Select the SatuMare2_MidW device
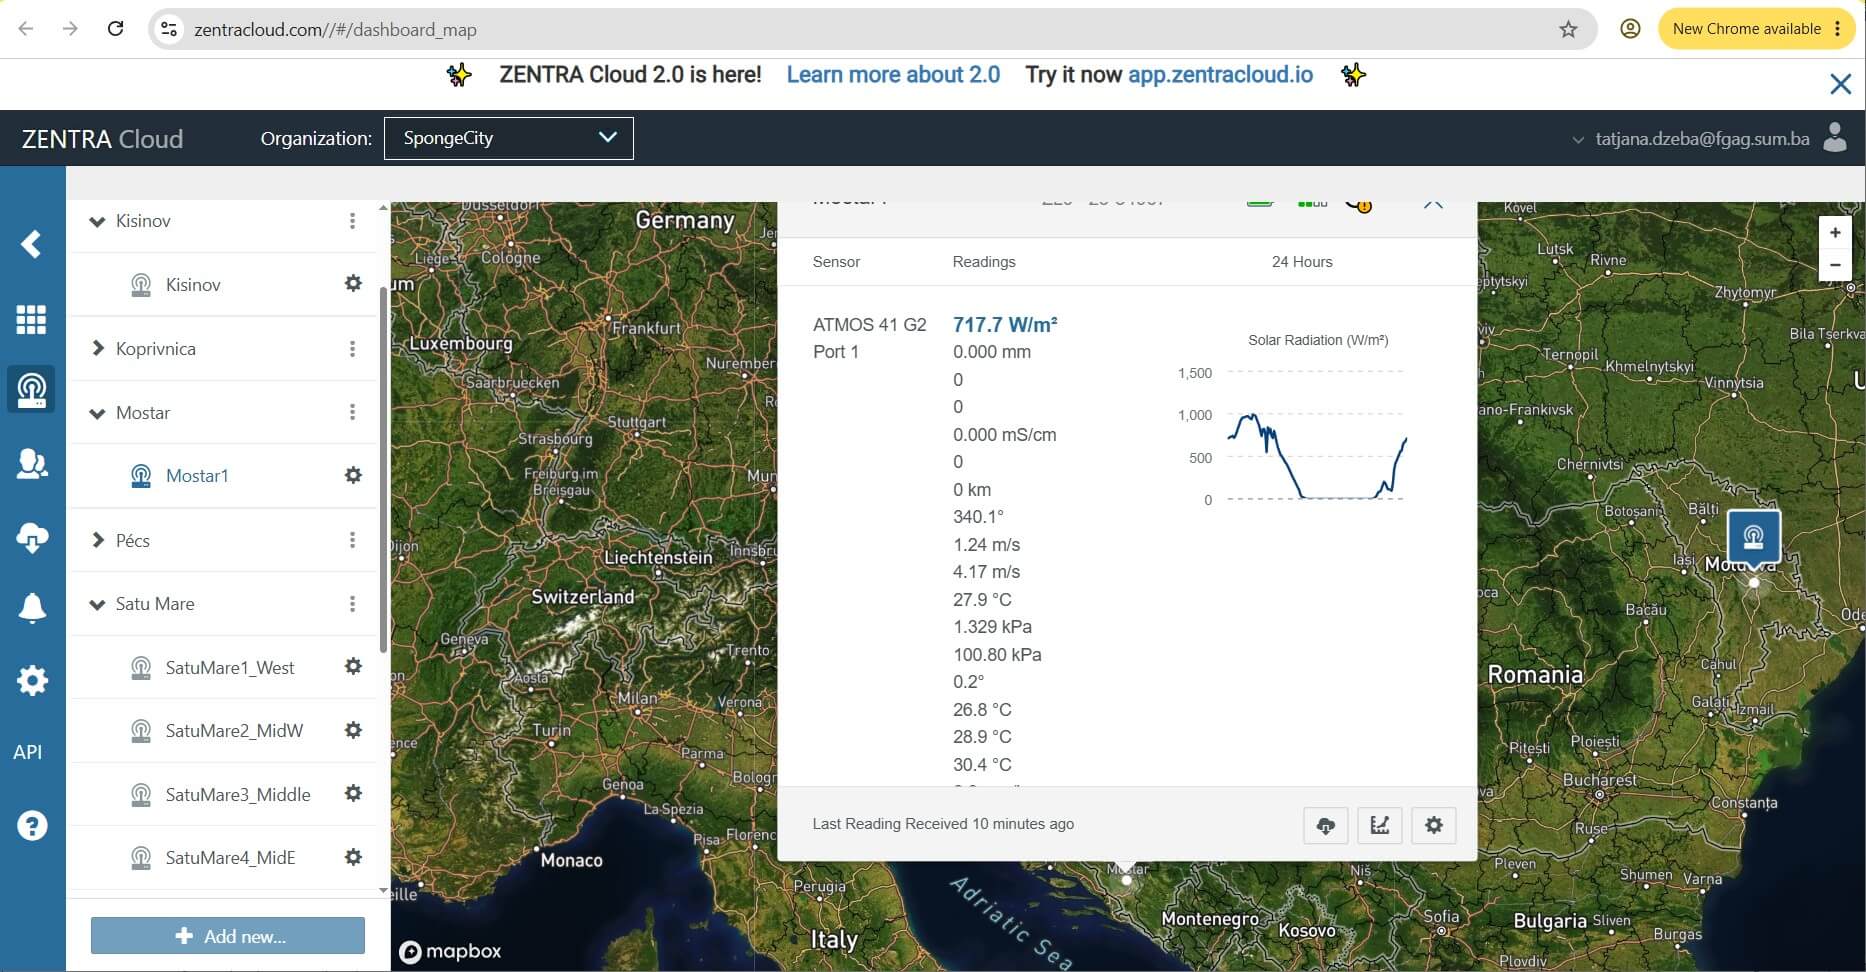The width and height of the screenshot is (1866, 972). click(x=234, y=731)
